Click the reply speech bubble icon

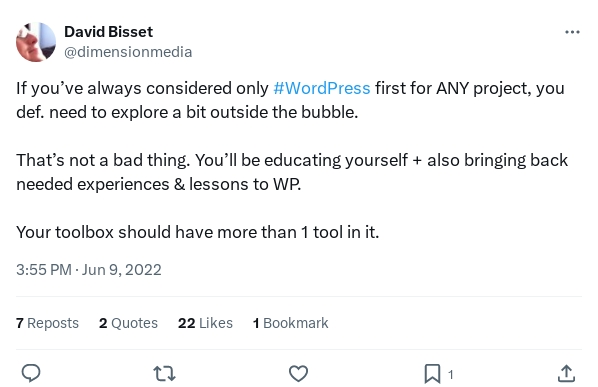(x=31, y=373)
